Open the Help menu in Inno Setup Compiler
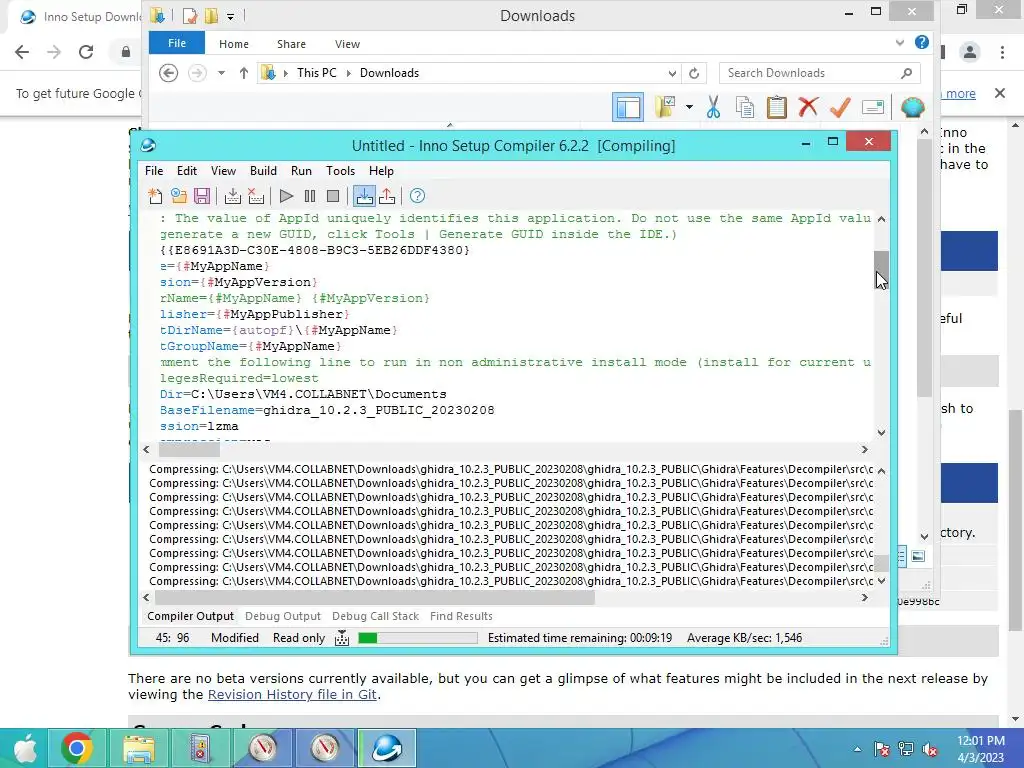Image resolution: width=1024 pixels, height=768 pixels. click(381, 170)
